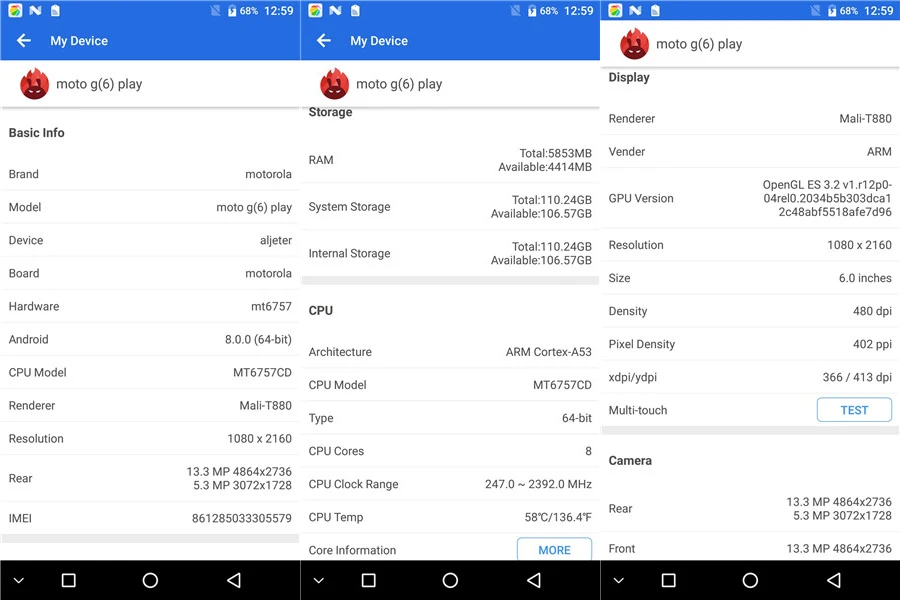Tap the AnTuTu logo in the middle screenshot
Screen dimensions: 900x600
tap(335, 84)
